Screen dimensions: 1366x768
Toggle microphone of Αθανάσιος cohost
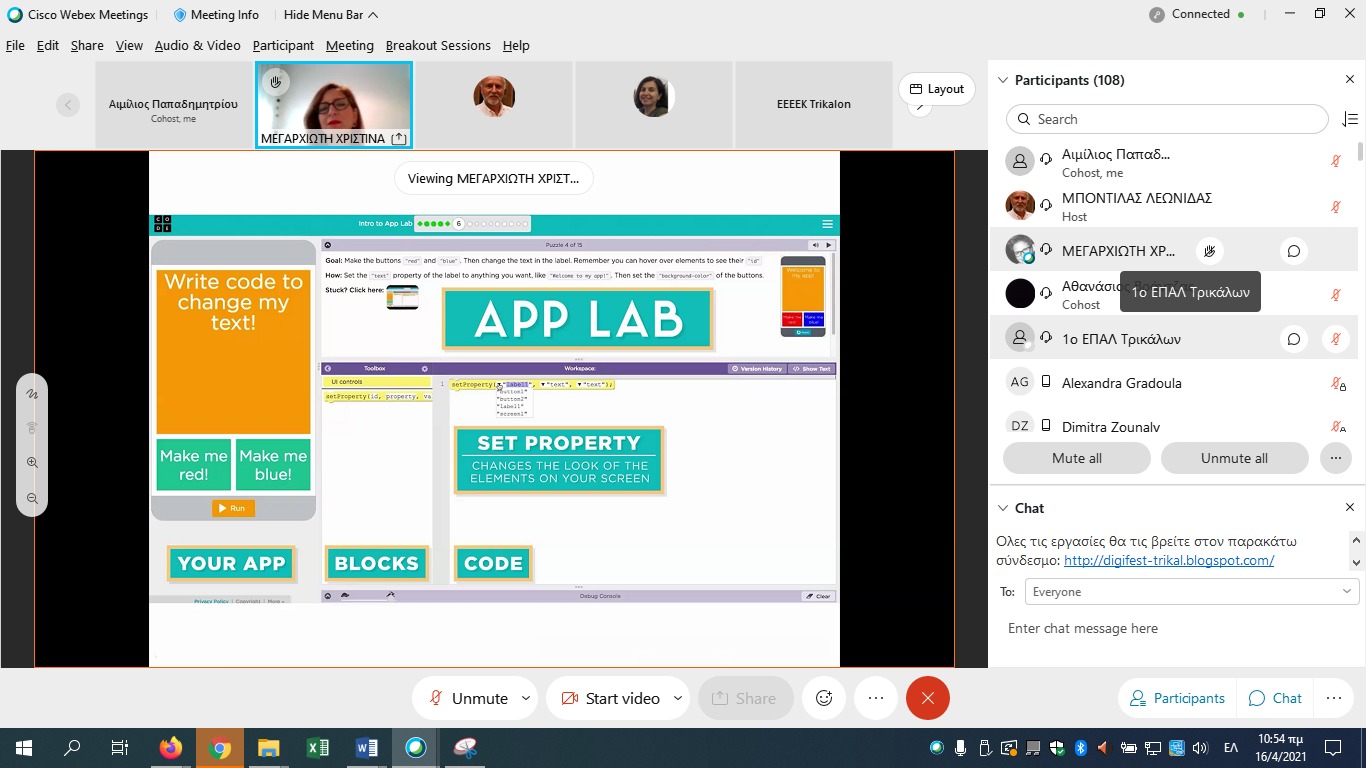point(1336,295)
